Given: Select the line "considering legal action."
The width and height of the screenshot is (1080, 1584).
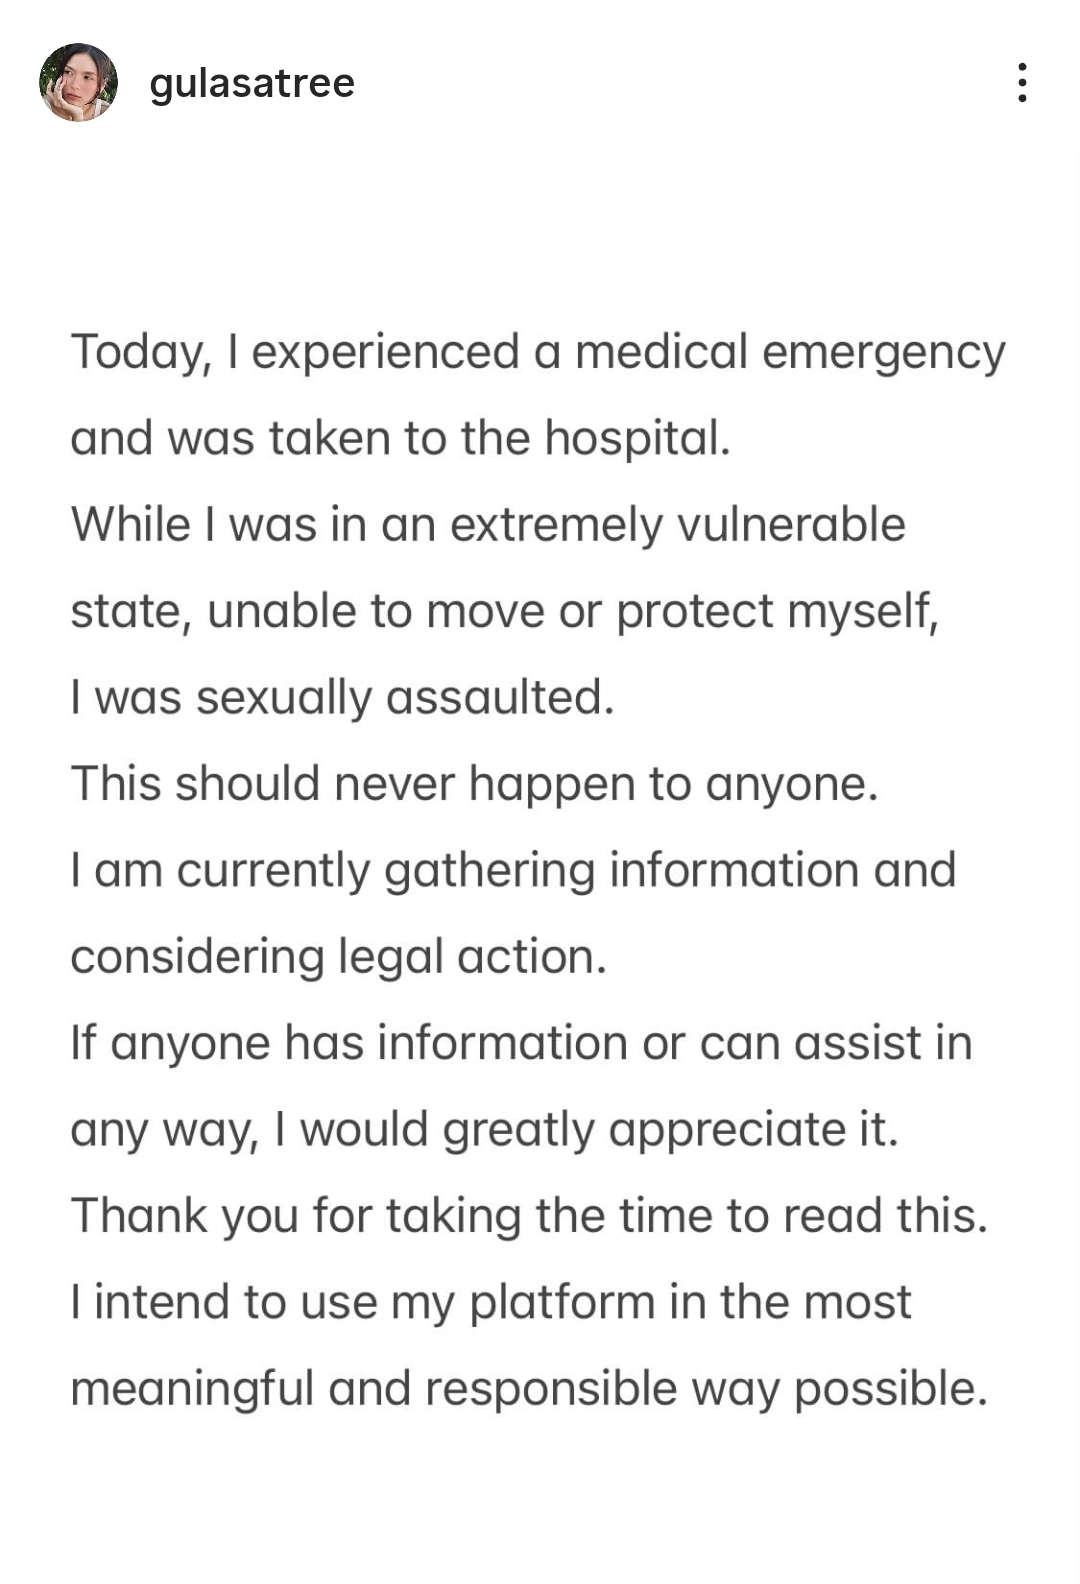Looking at the screenshot, I should click(338, 957).
